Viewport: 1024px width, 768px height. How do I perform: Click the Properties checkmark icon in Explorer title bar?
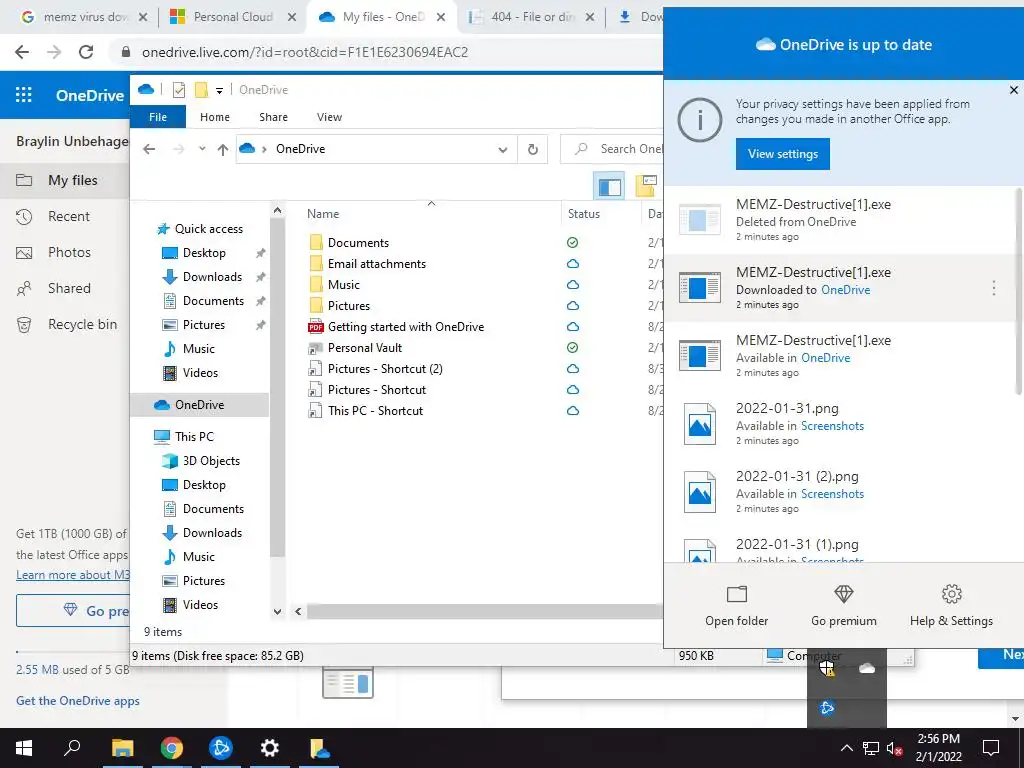coord(178,89)
